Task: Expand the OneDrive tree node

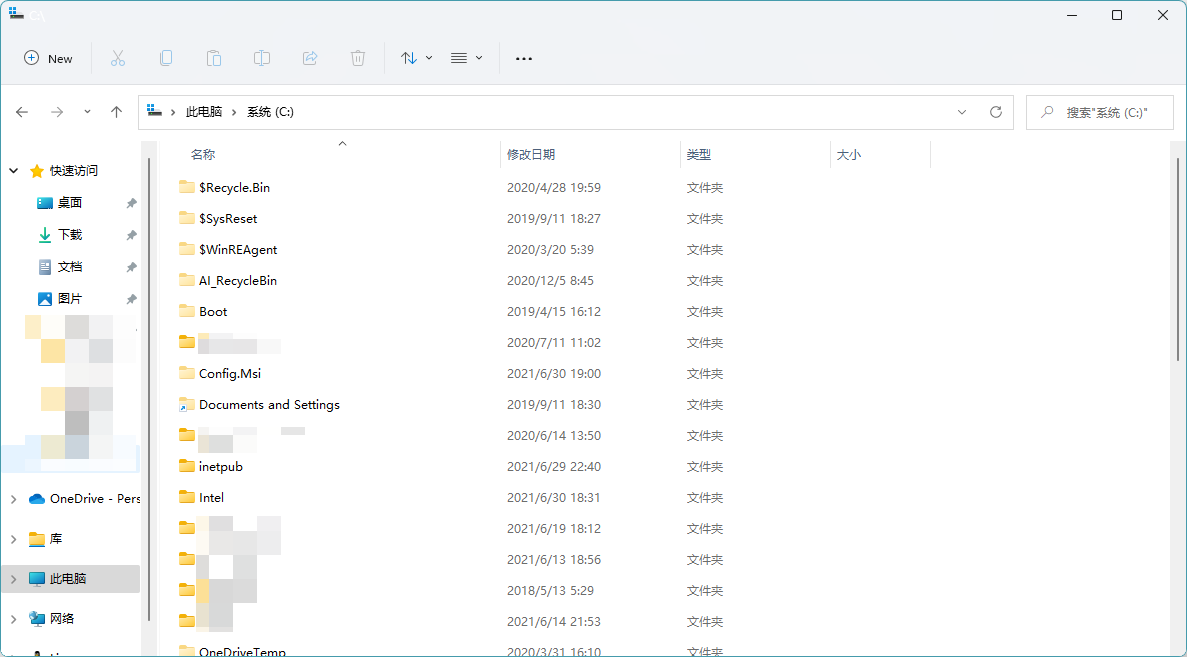Action: click(x=13, y=499)
